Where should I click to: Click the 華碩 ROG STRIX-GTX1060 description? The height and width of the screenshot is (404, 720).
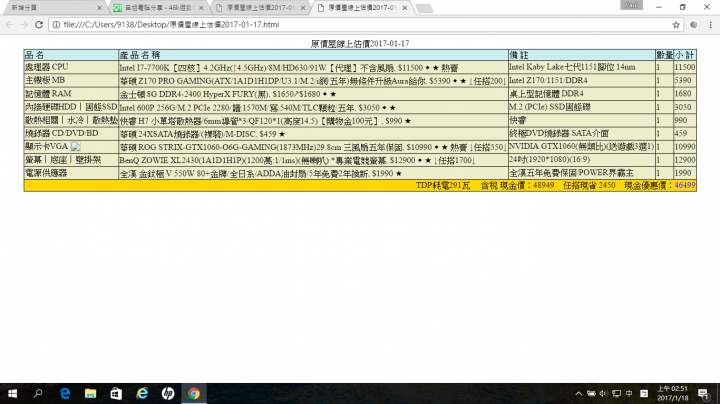(x=313, y=148)
